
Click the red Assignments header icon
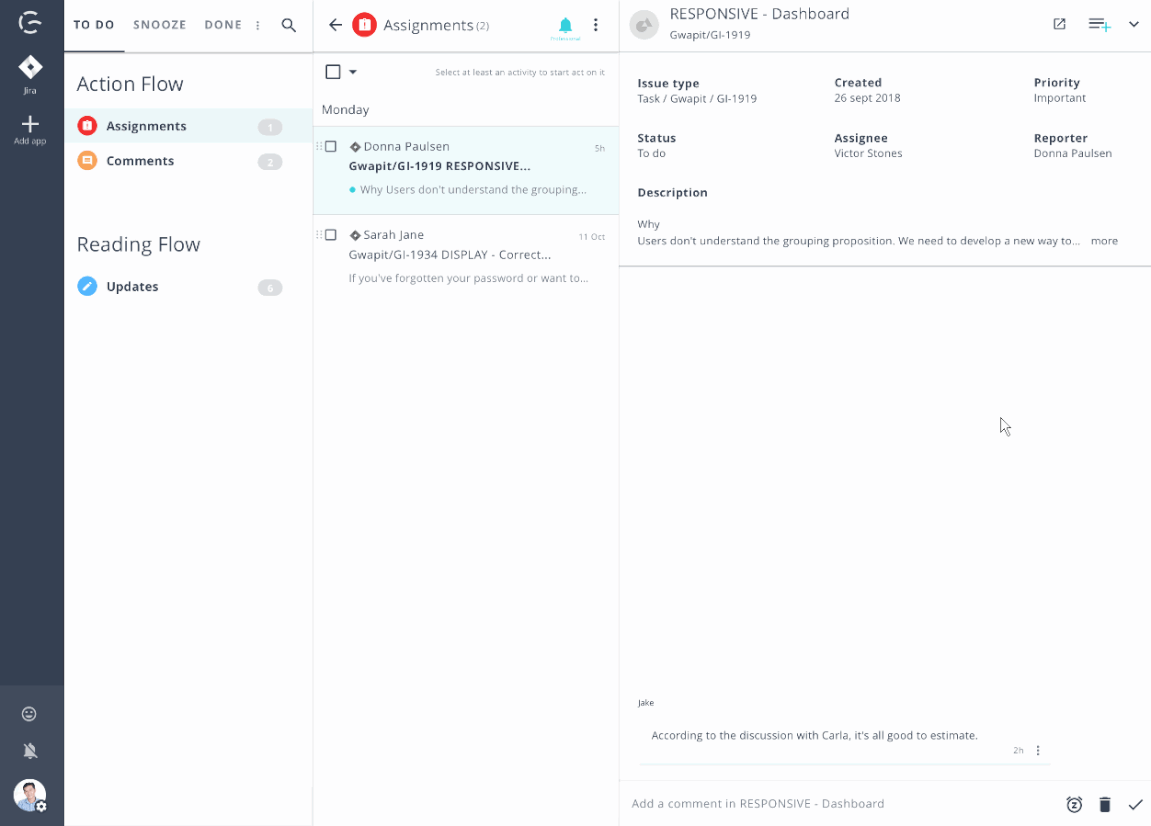point(364,25)
